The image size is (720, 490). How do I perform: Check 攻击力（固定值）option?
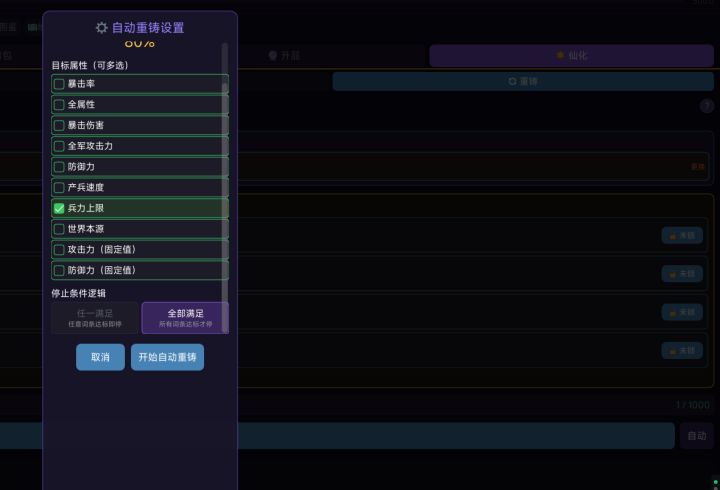(59, 249)
